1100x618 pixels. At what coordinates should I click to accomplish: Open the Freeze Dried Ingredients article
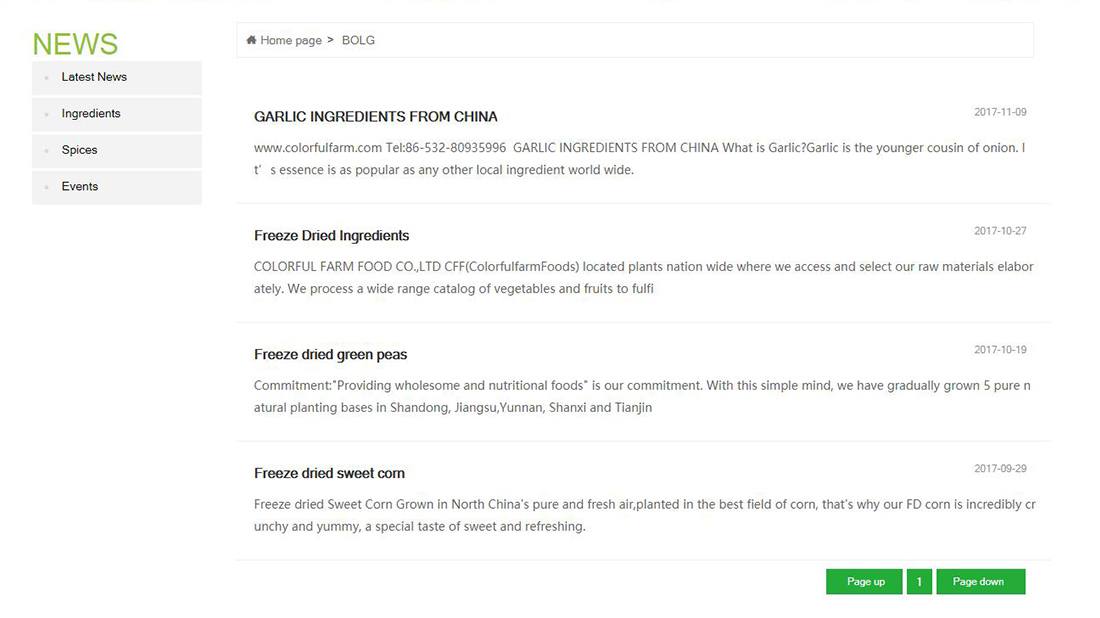pyautogui.click(x=331, y=236)
